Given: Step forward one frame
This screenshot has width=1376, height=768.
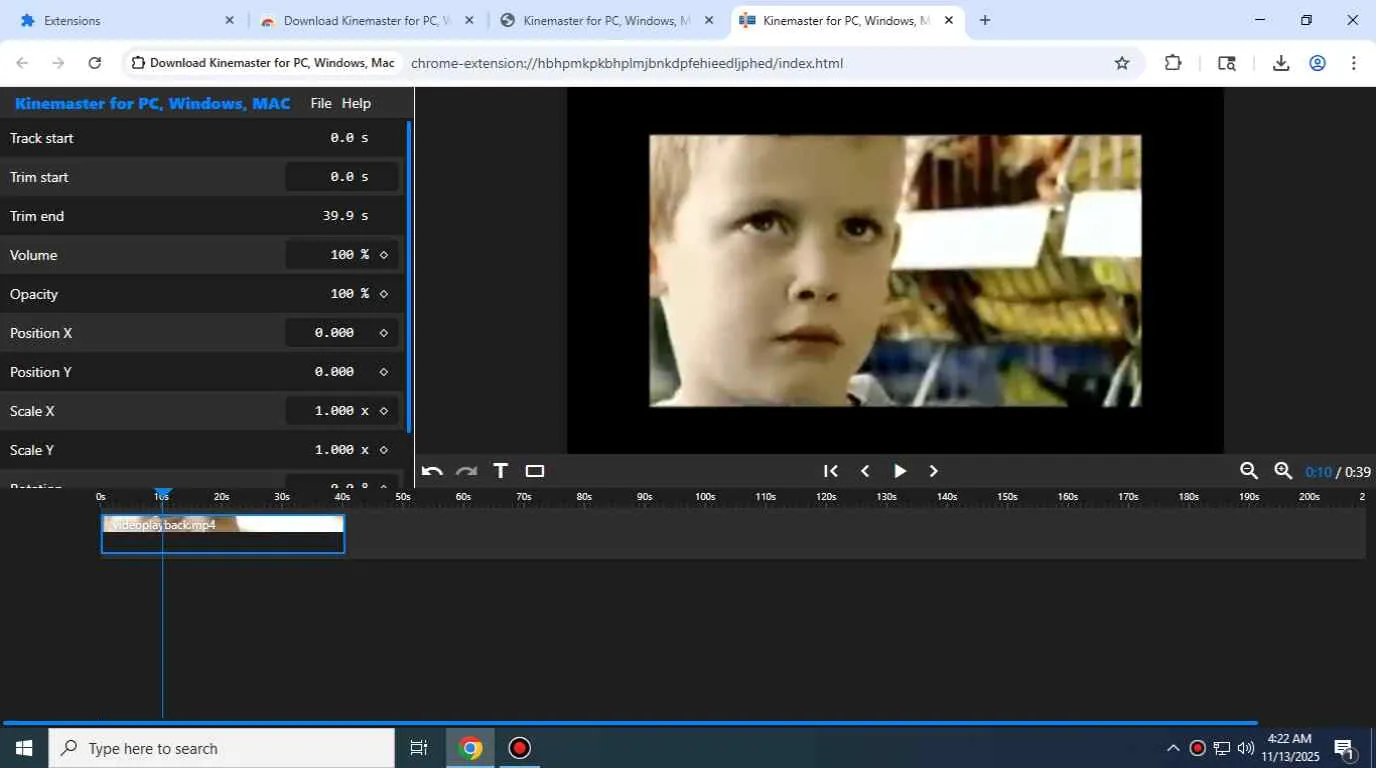Looking at the screenshot, I should click(x=934, y=471).
